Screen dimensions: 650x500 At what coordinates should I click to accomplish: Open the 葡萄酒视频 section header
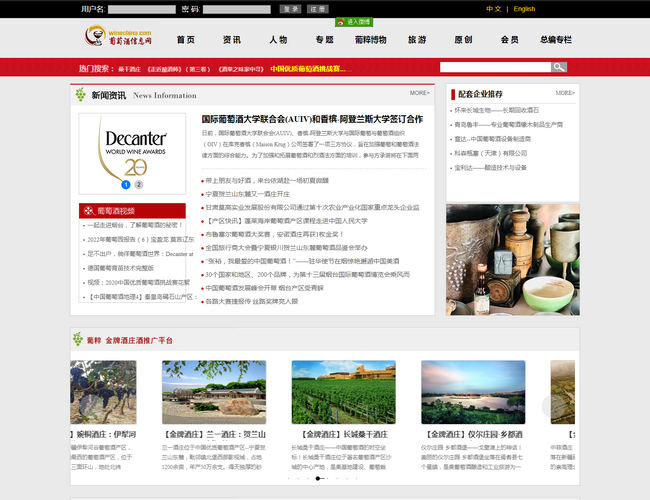116,211
